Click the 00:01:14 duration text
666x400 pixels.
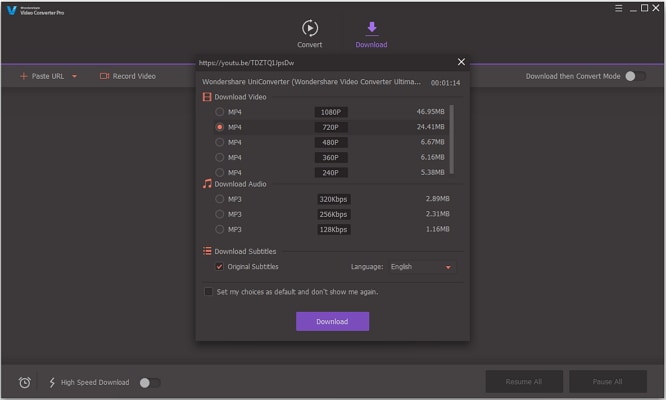pyautogui.click(x=446, y=83)
